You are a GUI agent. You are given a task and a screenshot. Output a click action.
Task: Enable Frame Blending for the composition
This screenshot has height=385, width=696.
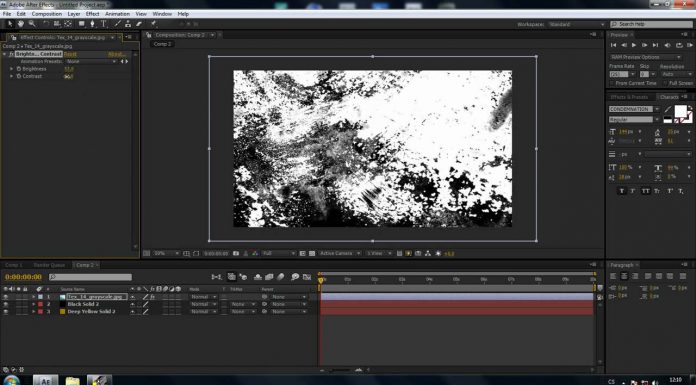(269, 277)
